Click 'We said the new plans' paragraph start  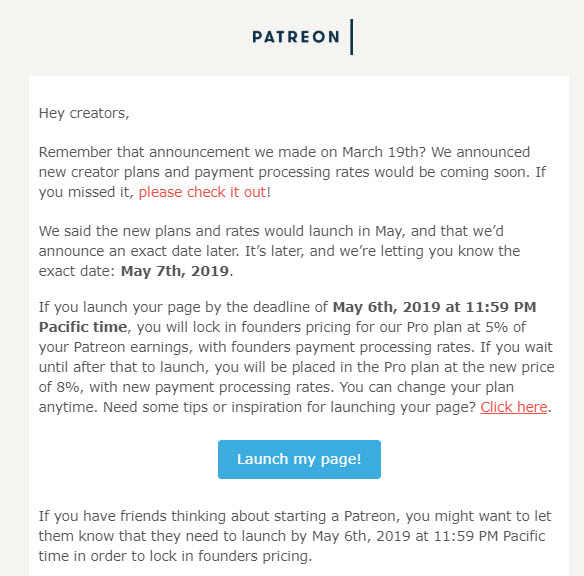click(117, 231)
